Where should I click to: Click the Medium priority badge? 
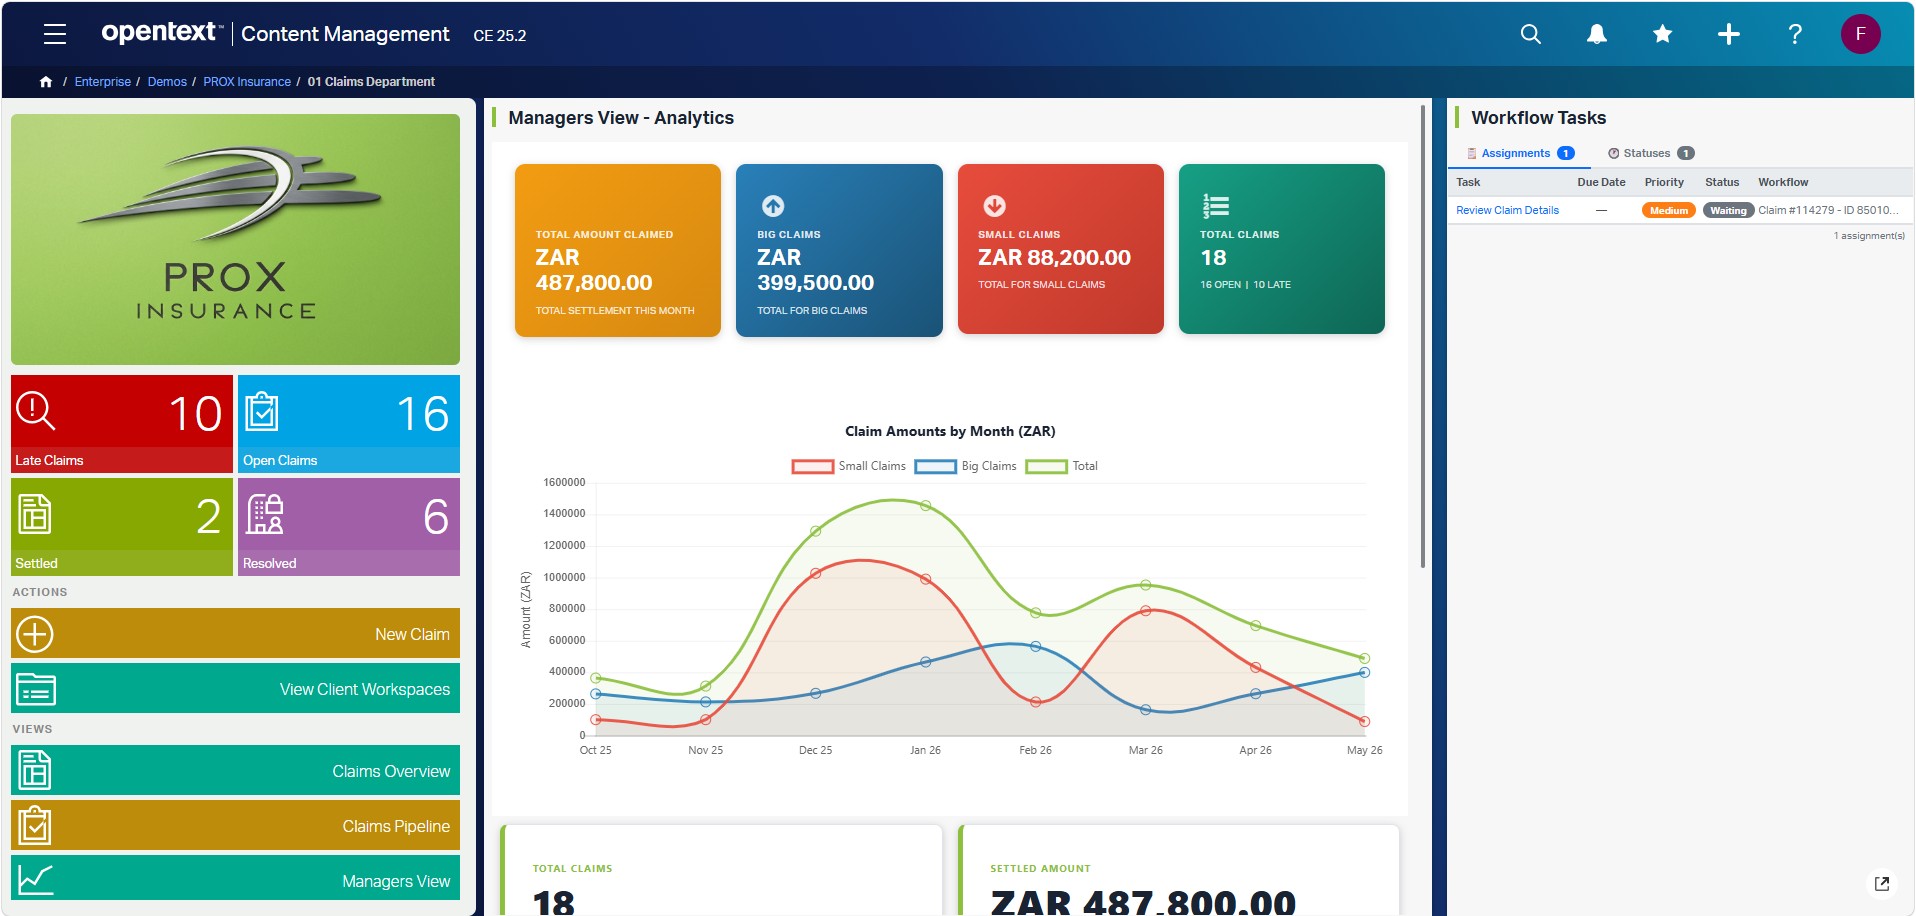coord(1668,210)
